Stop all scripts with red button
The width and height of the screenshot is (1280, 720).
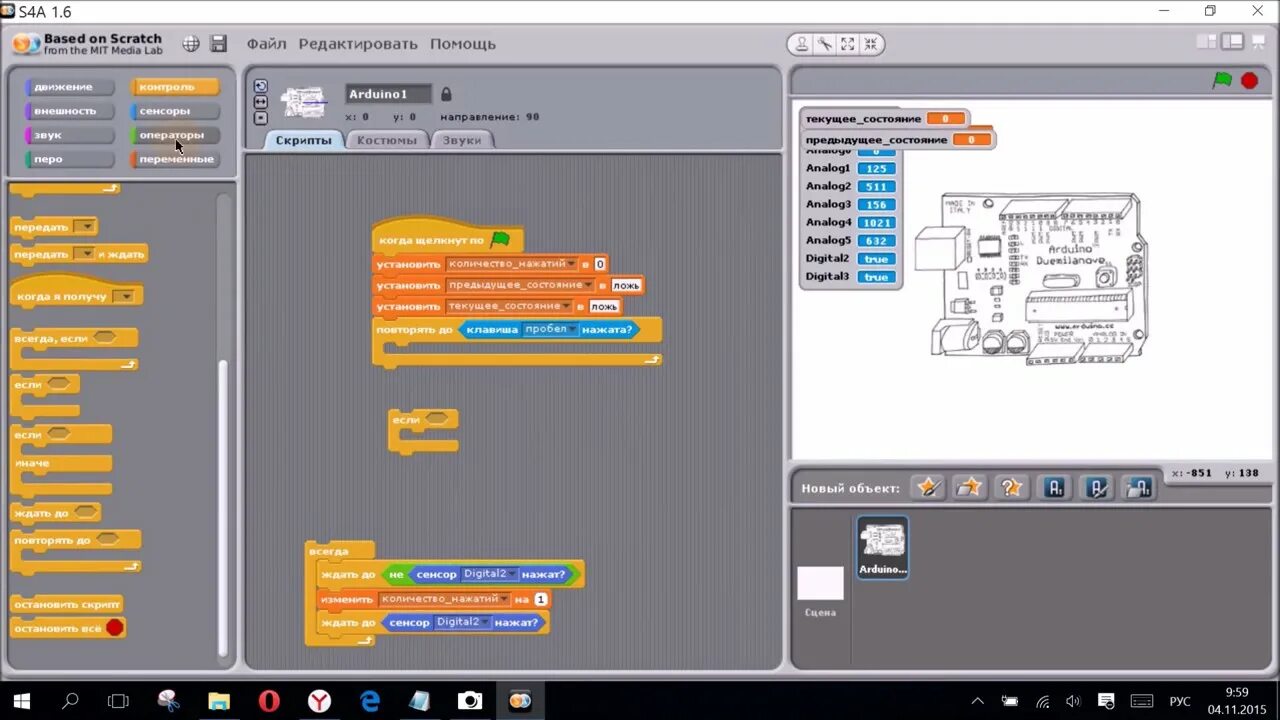1249,80
